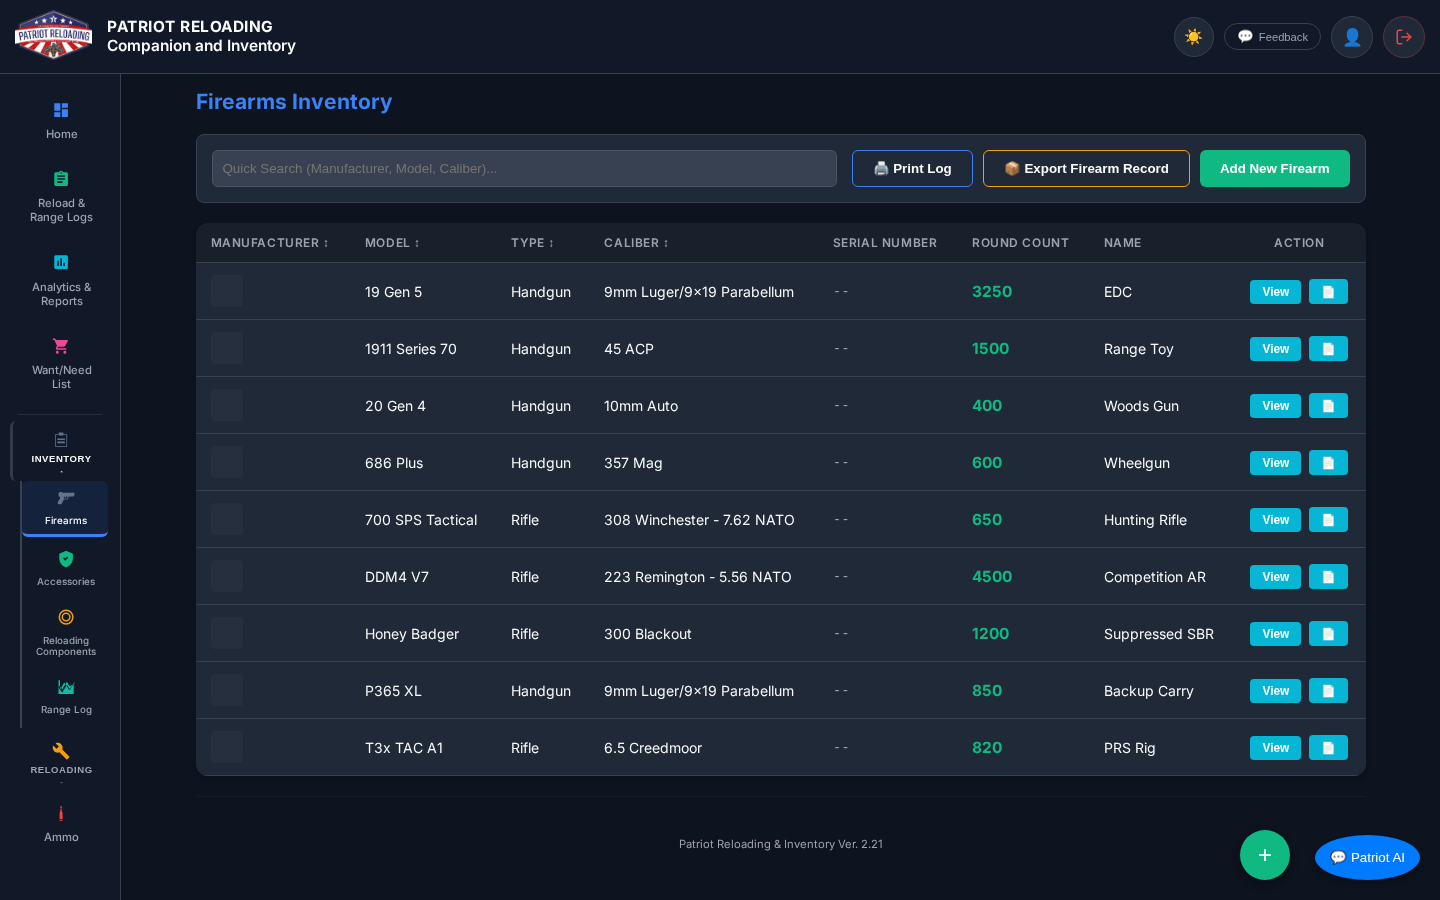Open the Feedback button

point(1272,37)
